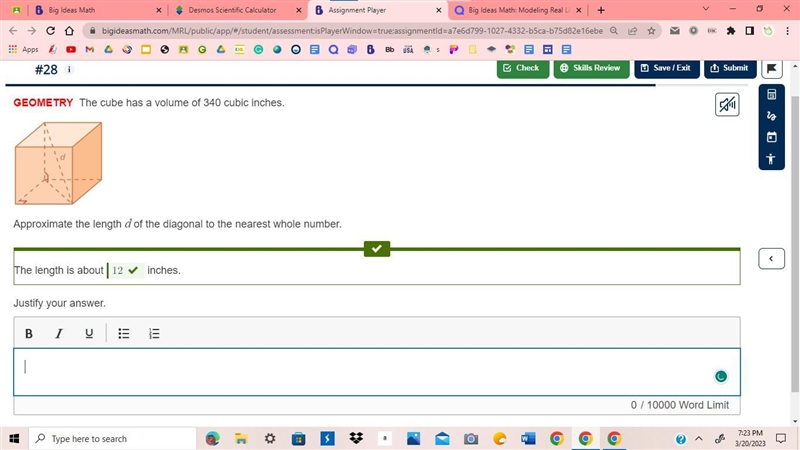
Task: Show hidden system tray icons
Action: click(699, 439)
